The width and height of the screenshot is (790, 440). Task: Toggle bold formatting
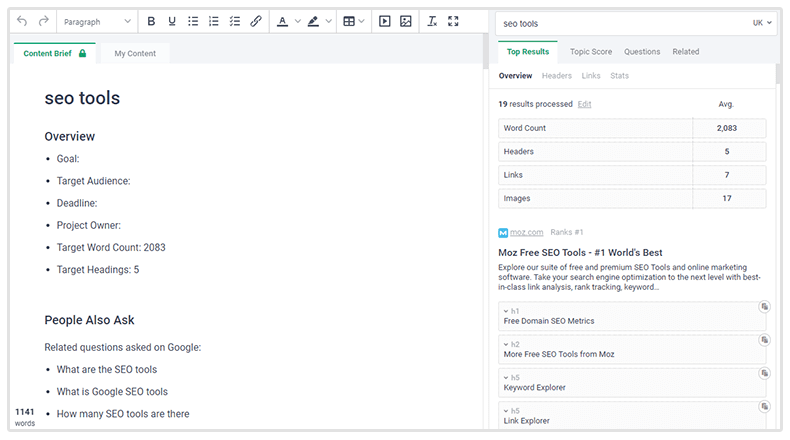(152, 21)
